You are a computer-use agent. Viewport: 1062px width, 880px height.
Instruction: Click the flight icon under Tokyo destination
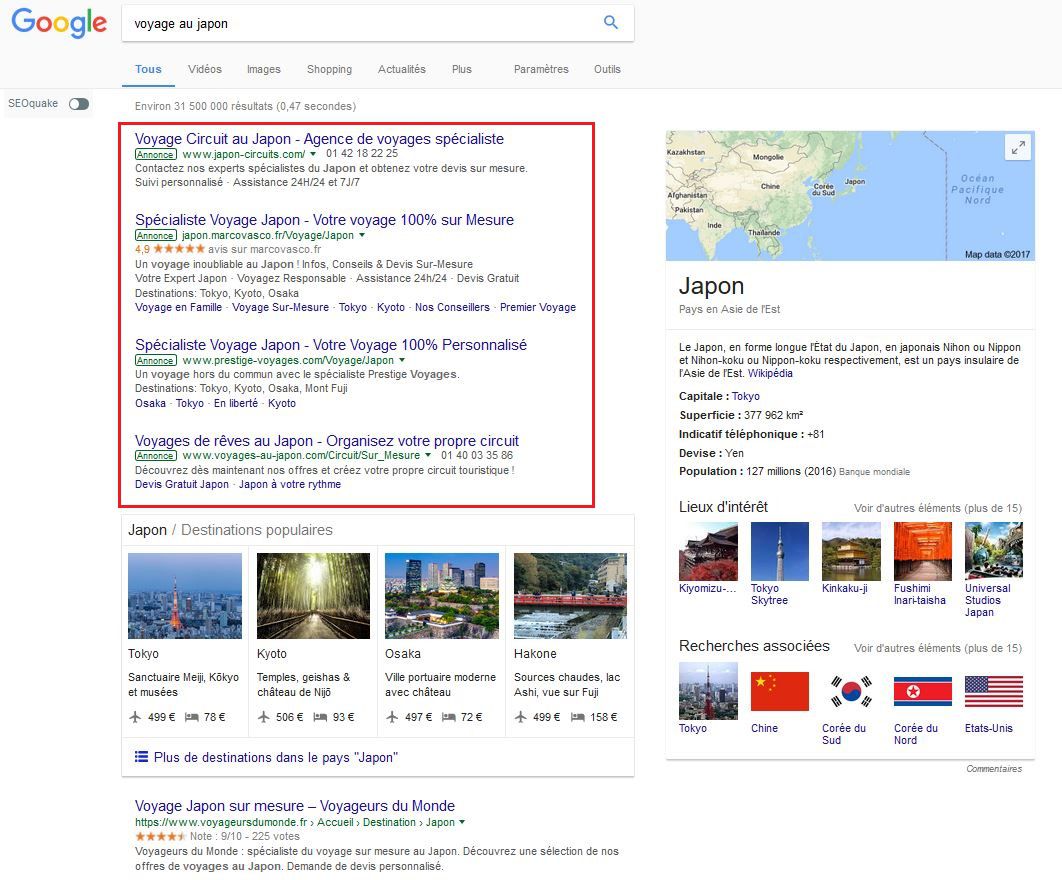[135, 717]
